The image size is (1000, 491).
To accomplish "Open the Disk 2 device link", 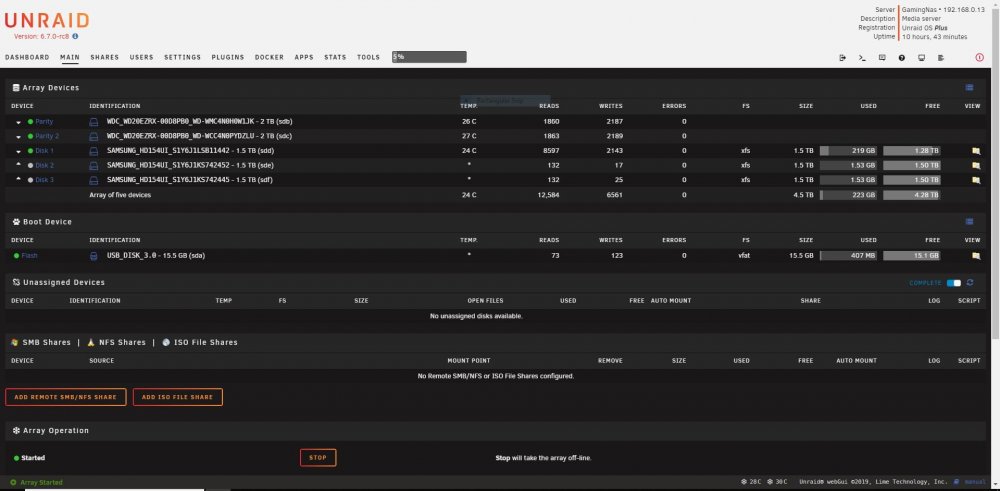I will 45,165.
